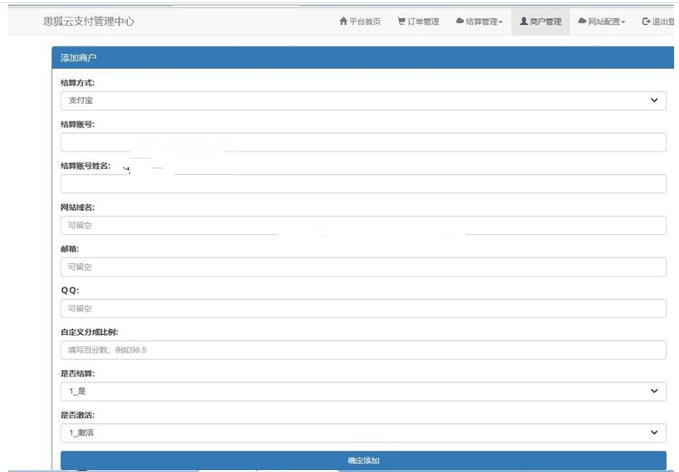Focus the 结算账号姓名 text field

(363, 184)
